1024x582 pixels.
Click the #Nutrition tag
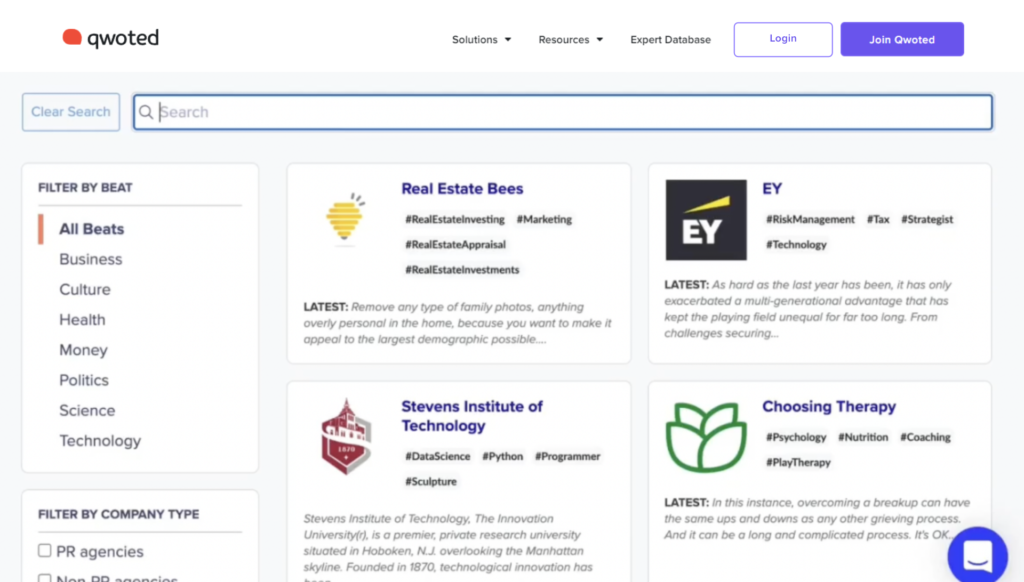863,437
